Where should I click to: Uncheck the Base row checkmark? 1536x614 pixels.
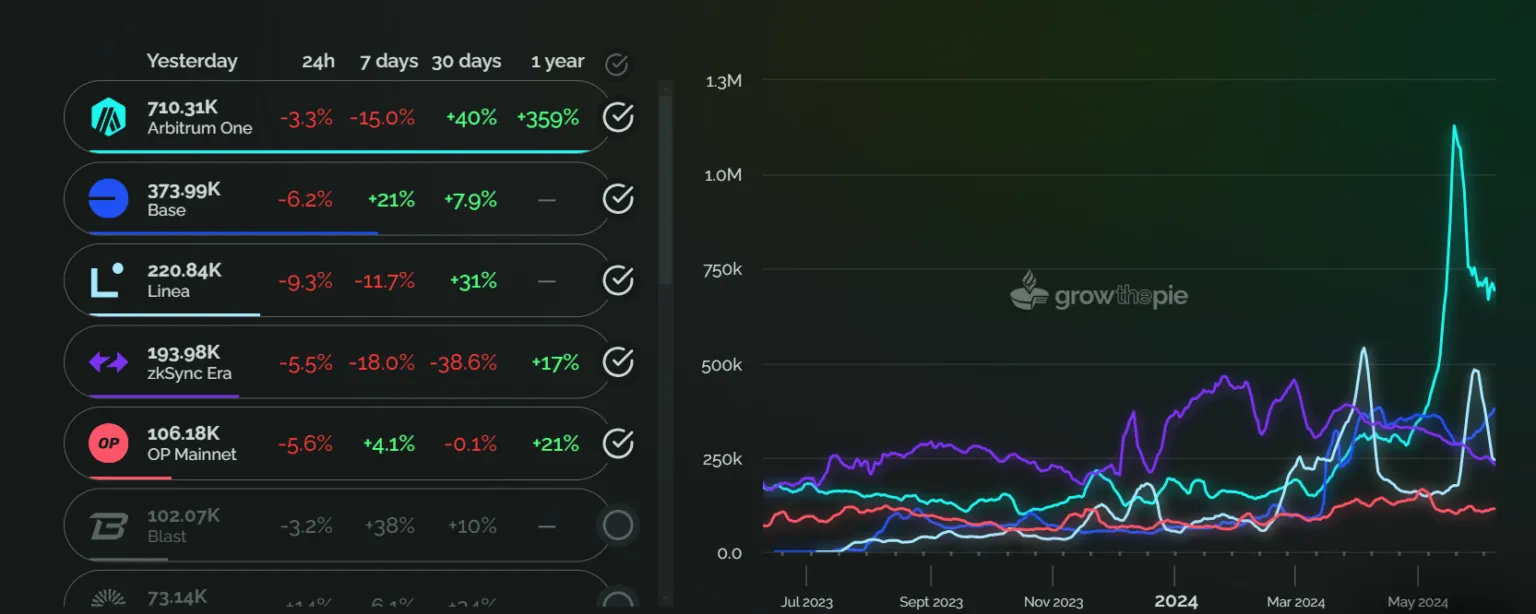(x=618, y=199)
